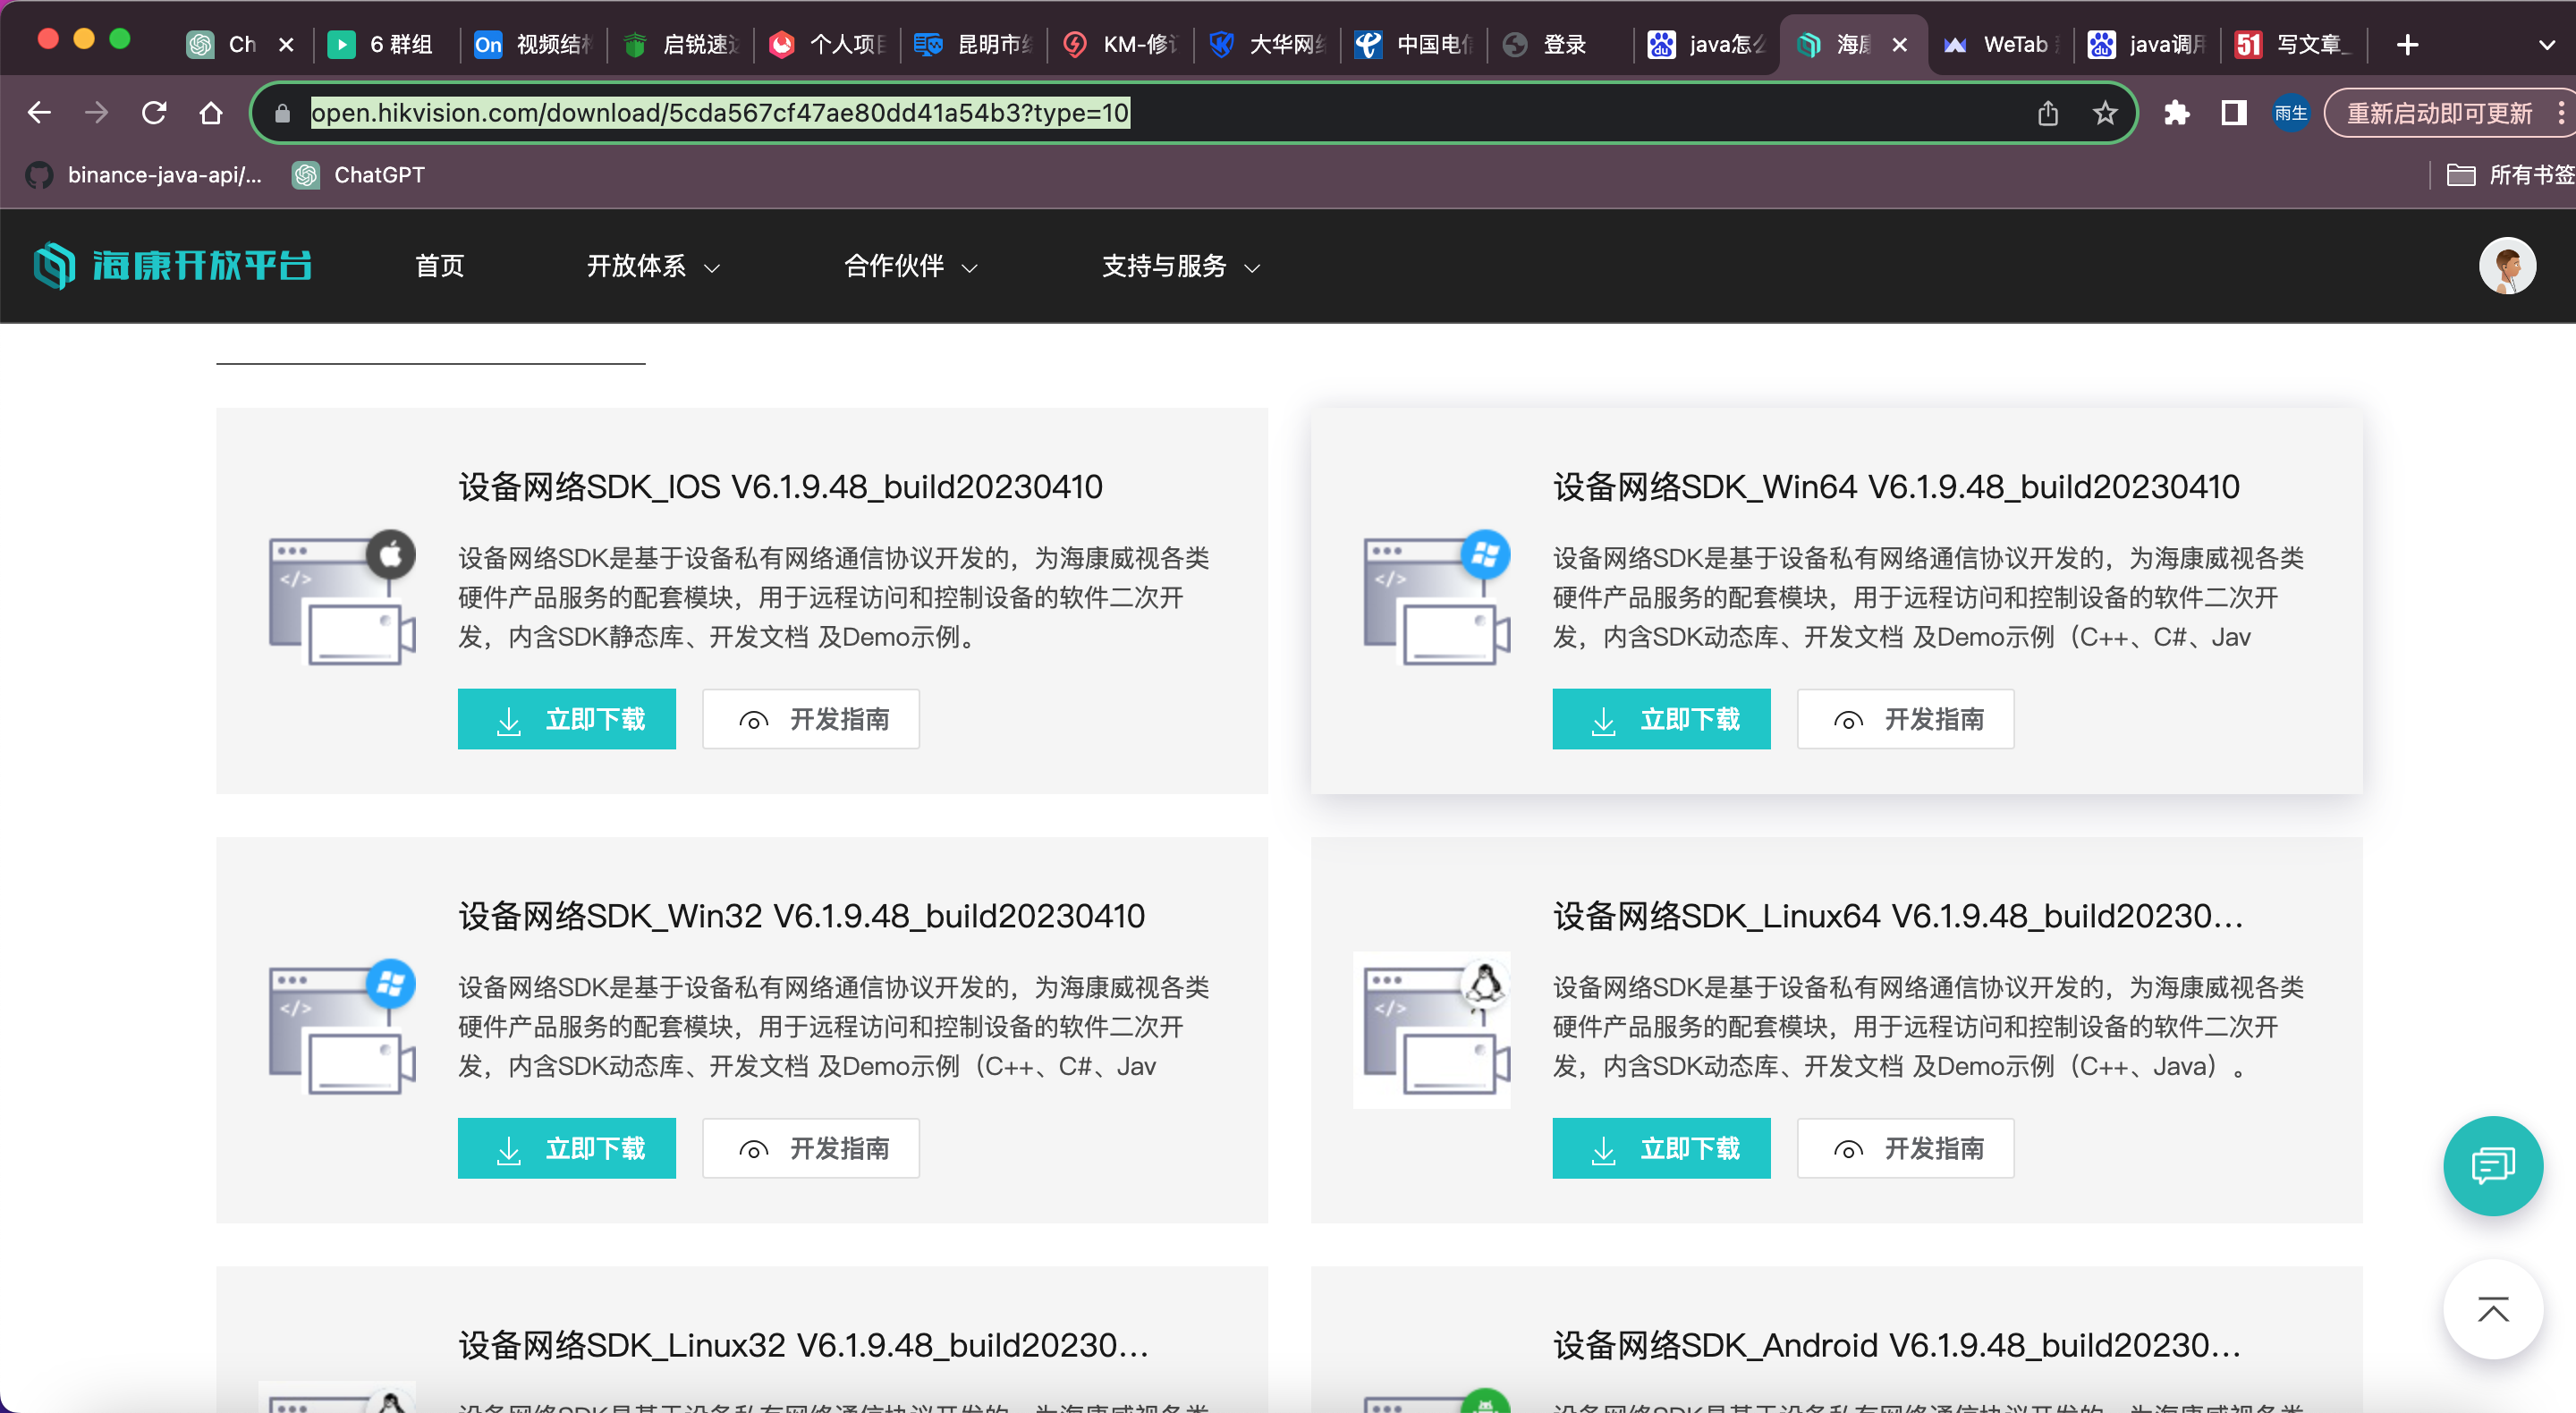This screenshot has width=2576, height=1413.
Task: Switch to the 登录 tab
Action: [x=1559, y=45]
